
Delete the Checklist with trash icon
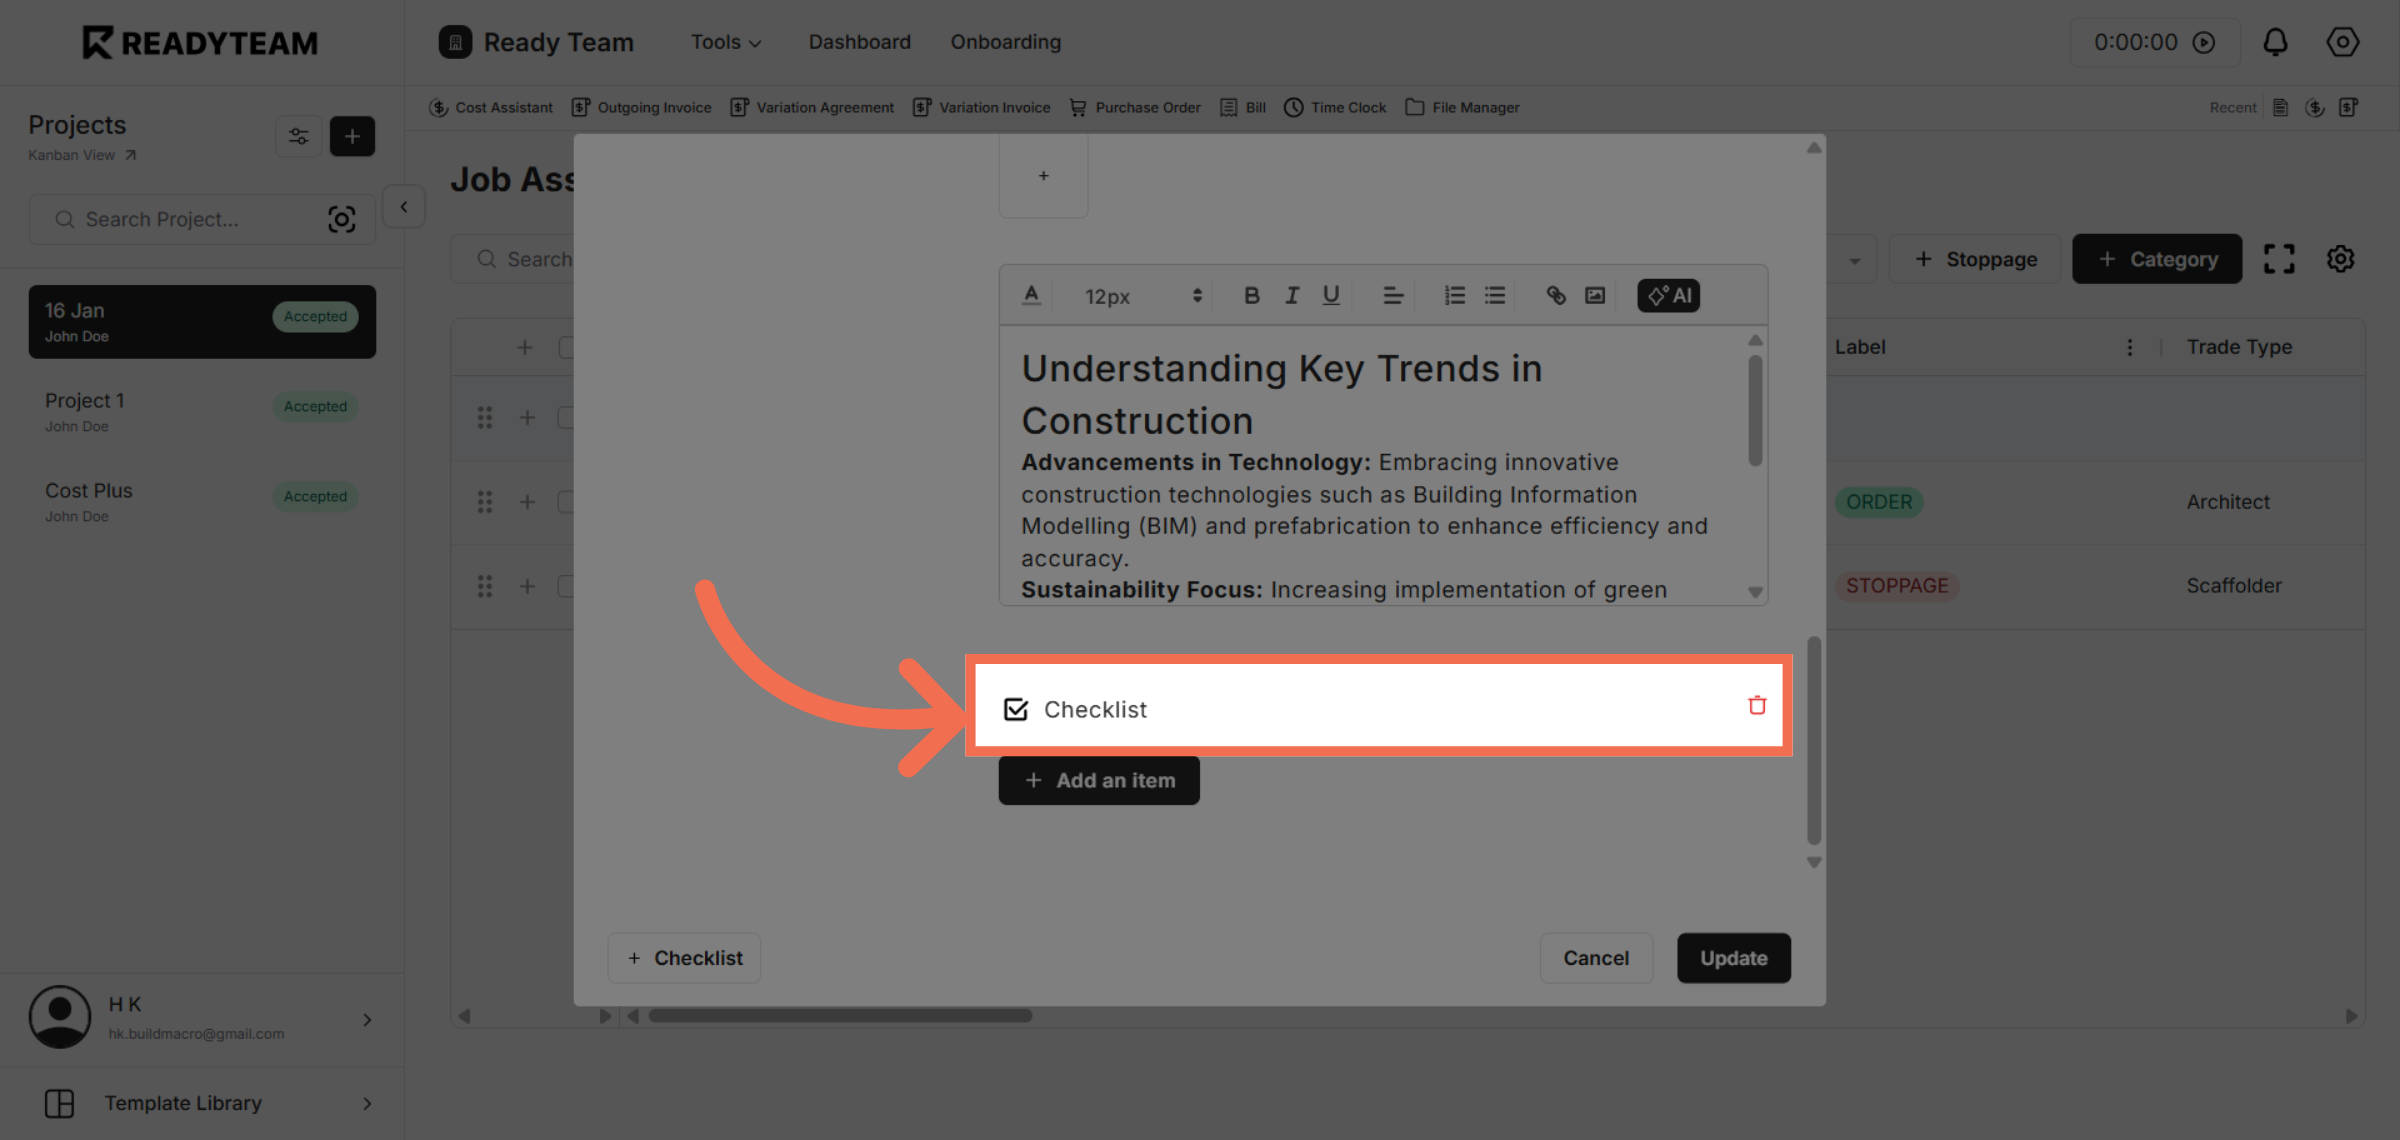(1756, 706)
